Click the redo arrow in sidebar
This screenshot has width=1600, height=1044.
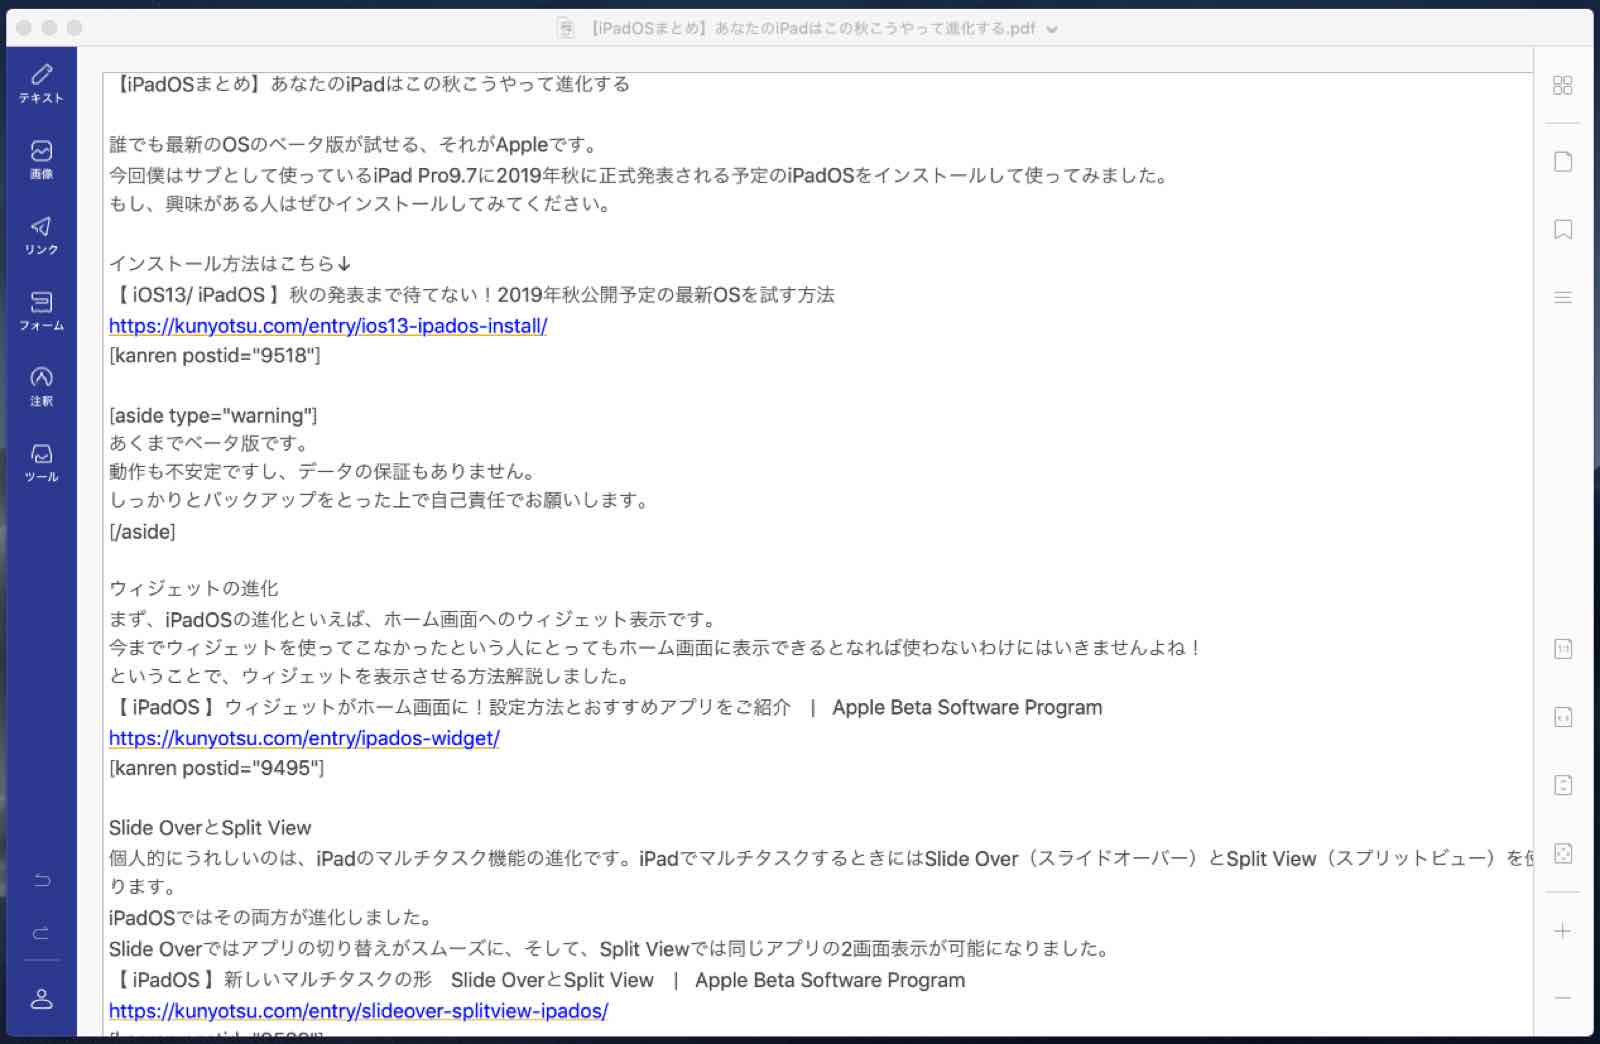pos(41,933)
